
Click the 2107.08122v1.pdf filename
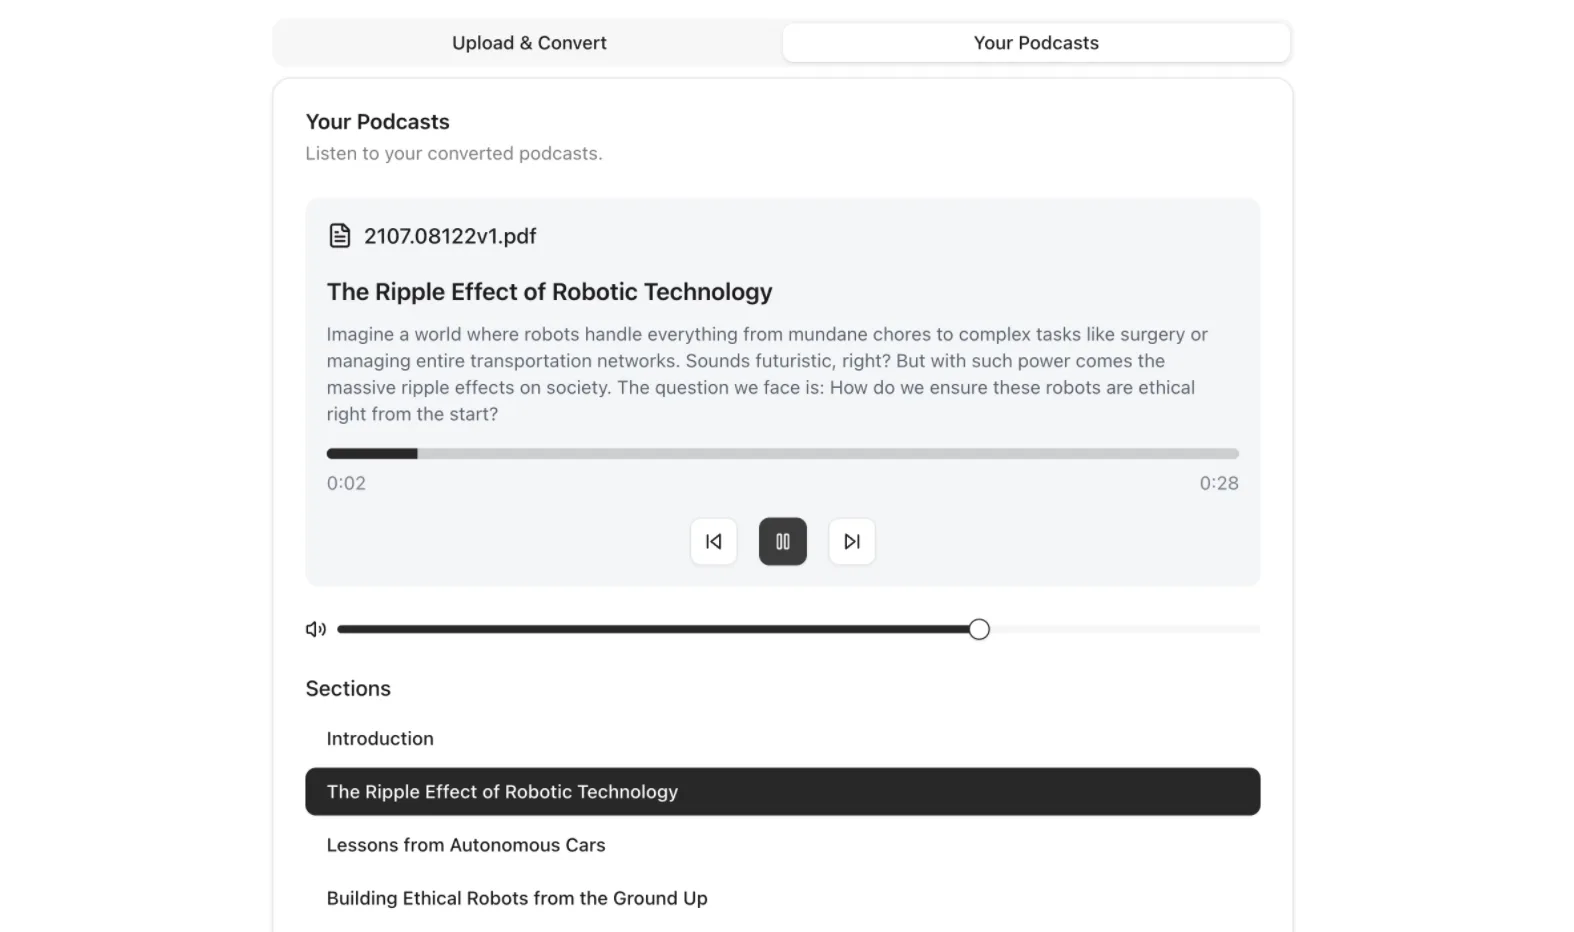450,236
